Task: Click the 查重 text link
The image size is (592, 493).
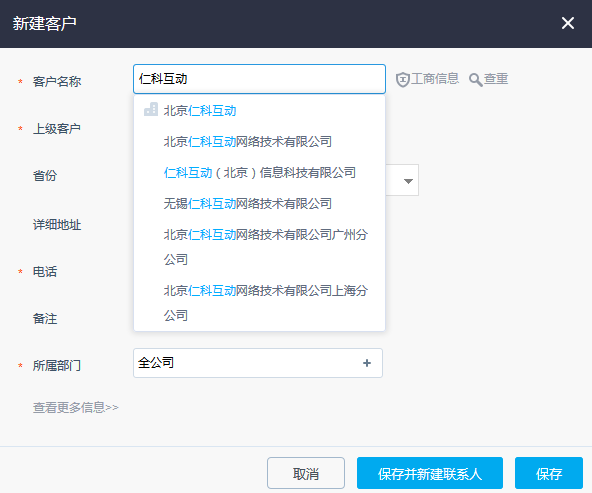Action: click(496, 79)
